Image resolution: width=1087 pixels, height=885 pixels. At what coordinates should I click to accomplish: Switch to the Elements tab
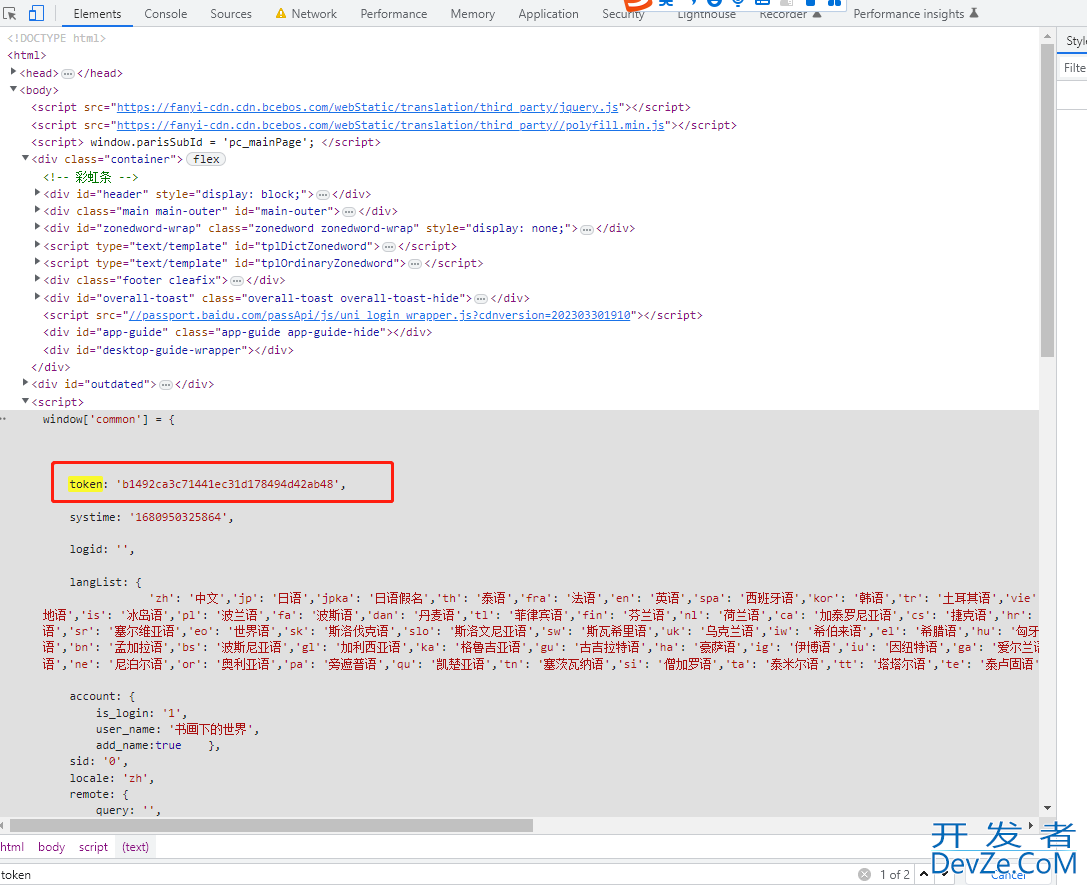point(97,14)
